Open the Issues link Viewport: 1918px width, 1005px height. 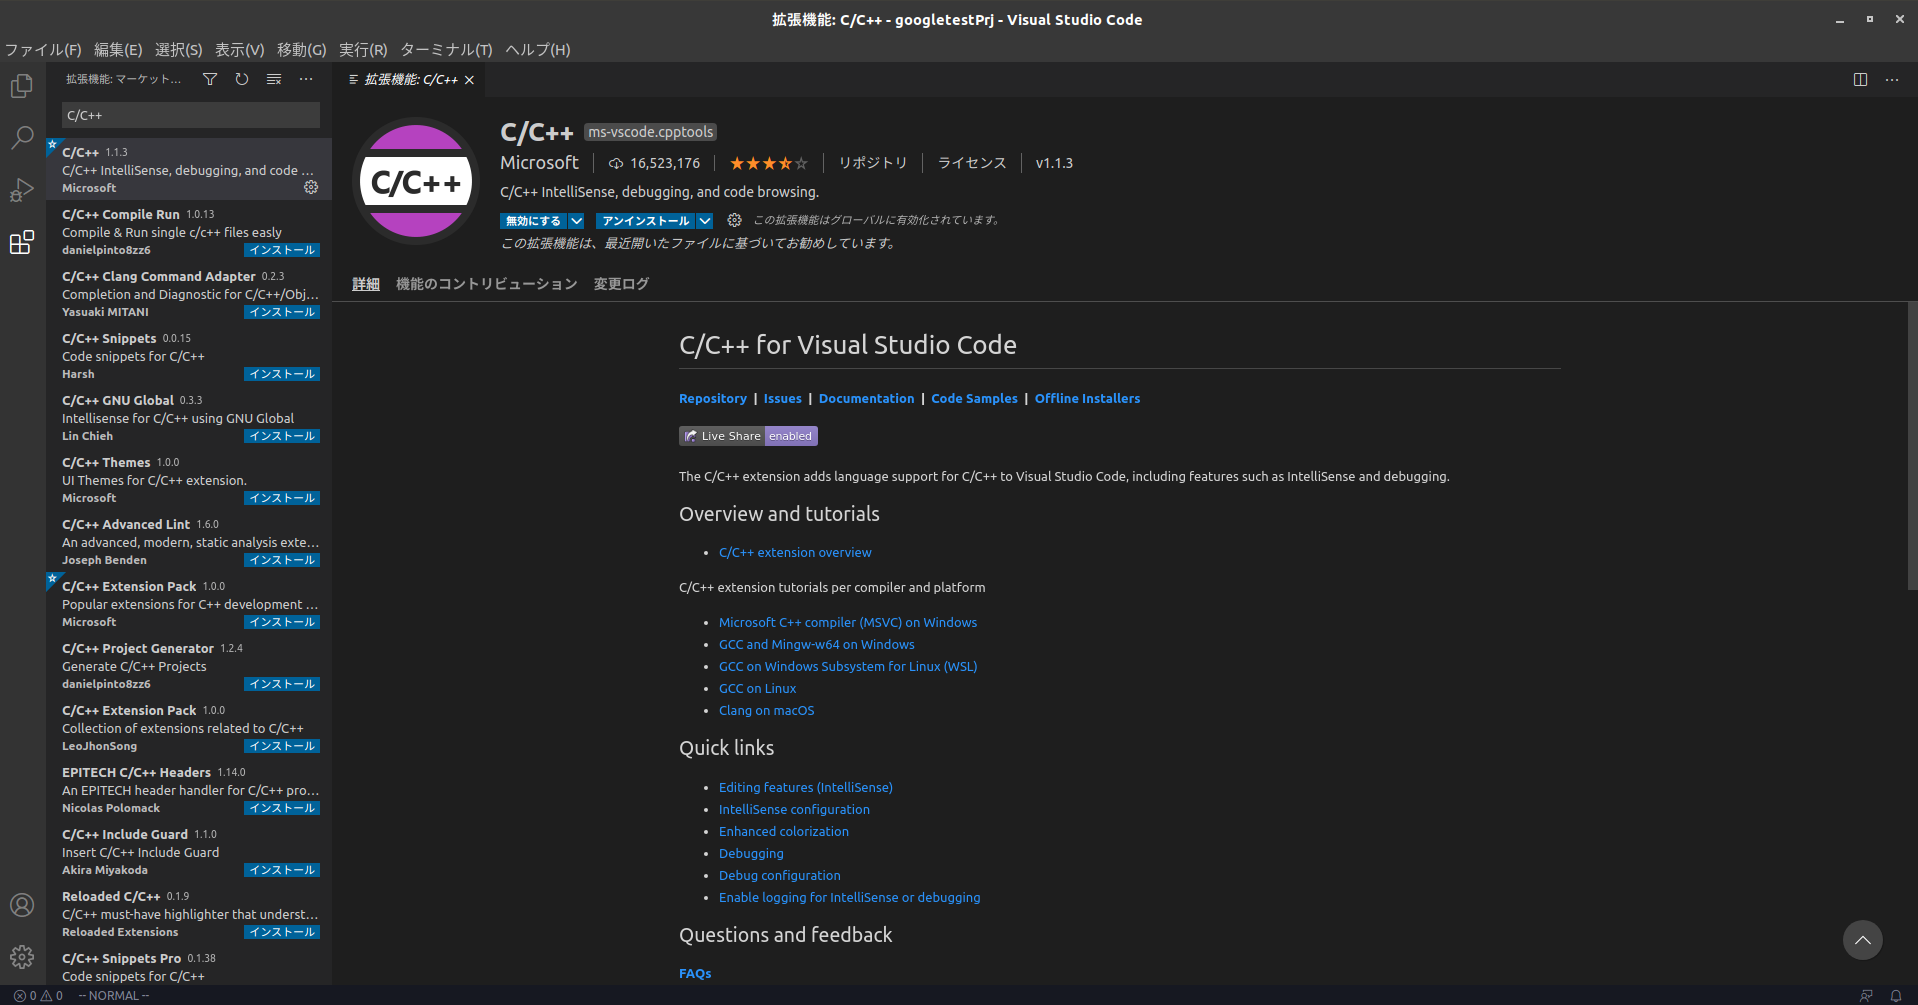coord(782,399)
